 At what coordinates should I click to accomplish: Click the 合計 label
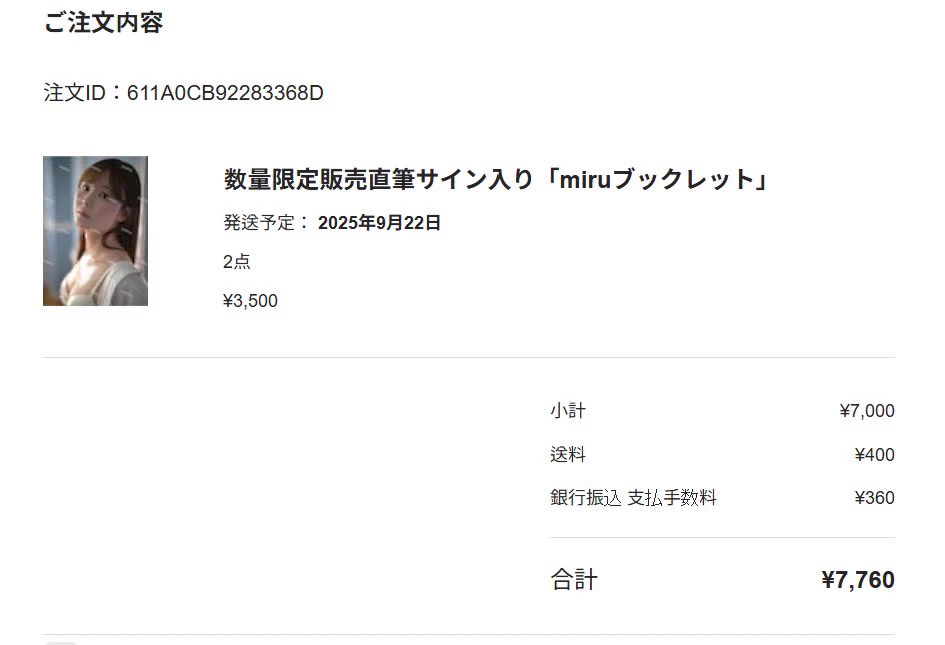point(574,579)
